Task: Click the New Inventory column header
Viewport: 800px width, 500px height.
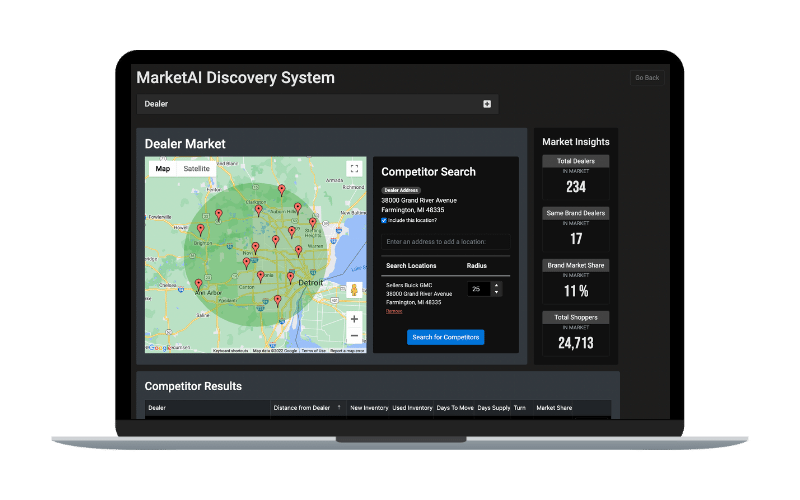Action: pyautogui.click(x=369, y=408)
